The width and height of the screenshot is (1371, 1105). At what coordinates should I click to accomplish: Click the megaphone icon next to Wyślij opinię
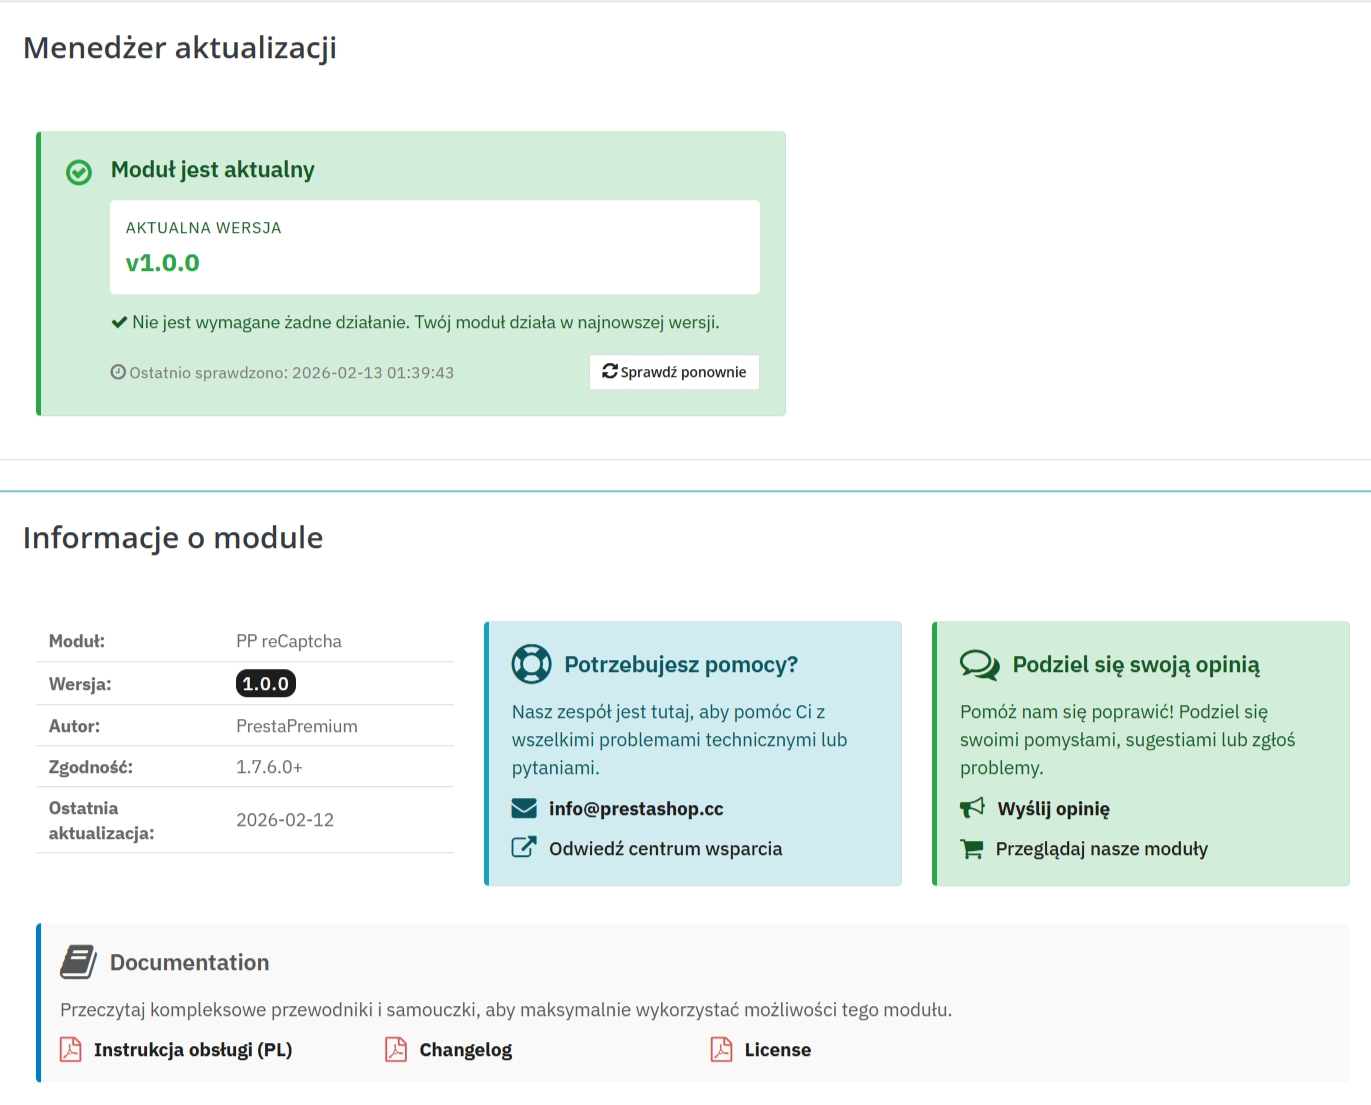972,808
